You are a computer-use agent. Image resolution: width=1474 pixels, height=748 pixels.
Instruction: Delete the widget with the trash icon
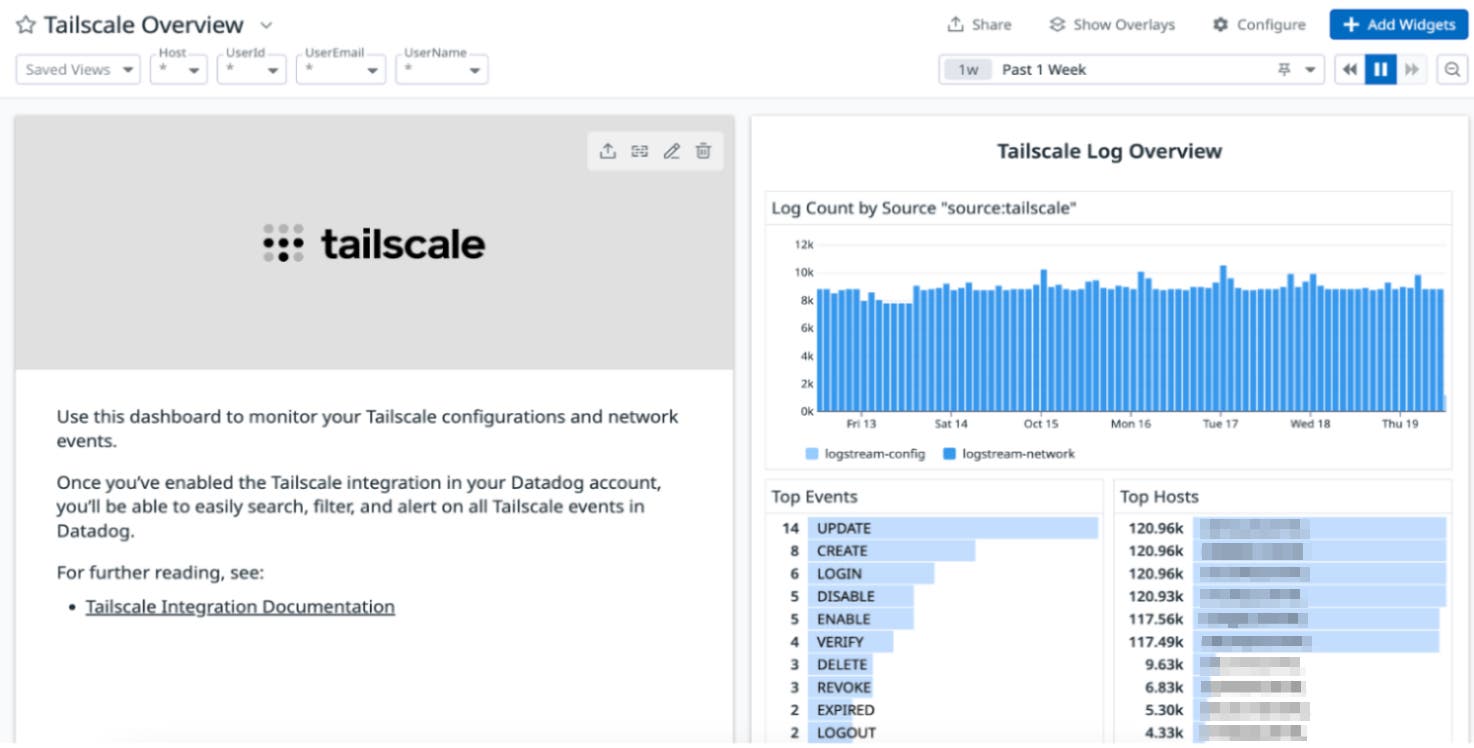703,151
